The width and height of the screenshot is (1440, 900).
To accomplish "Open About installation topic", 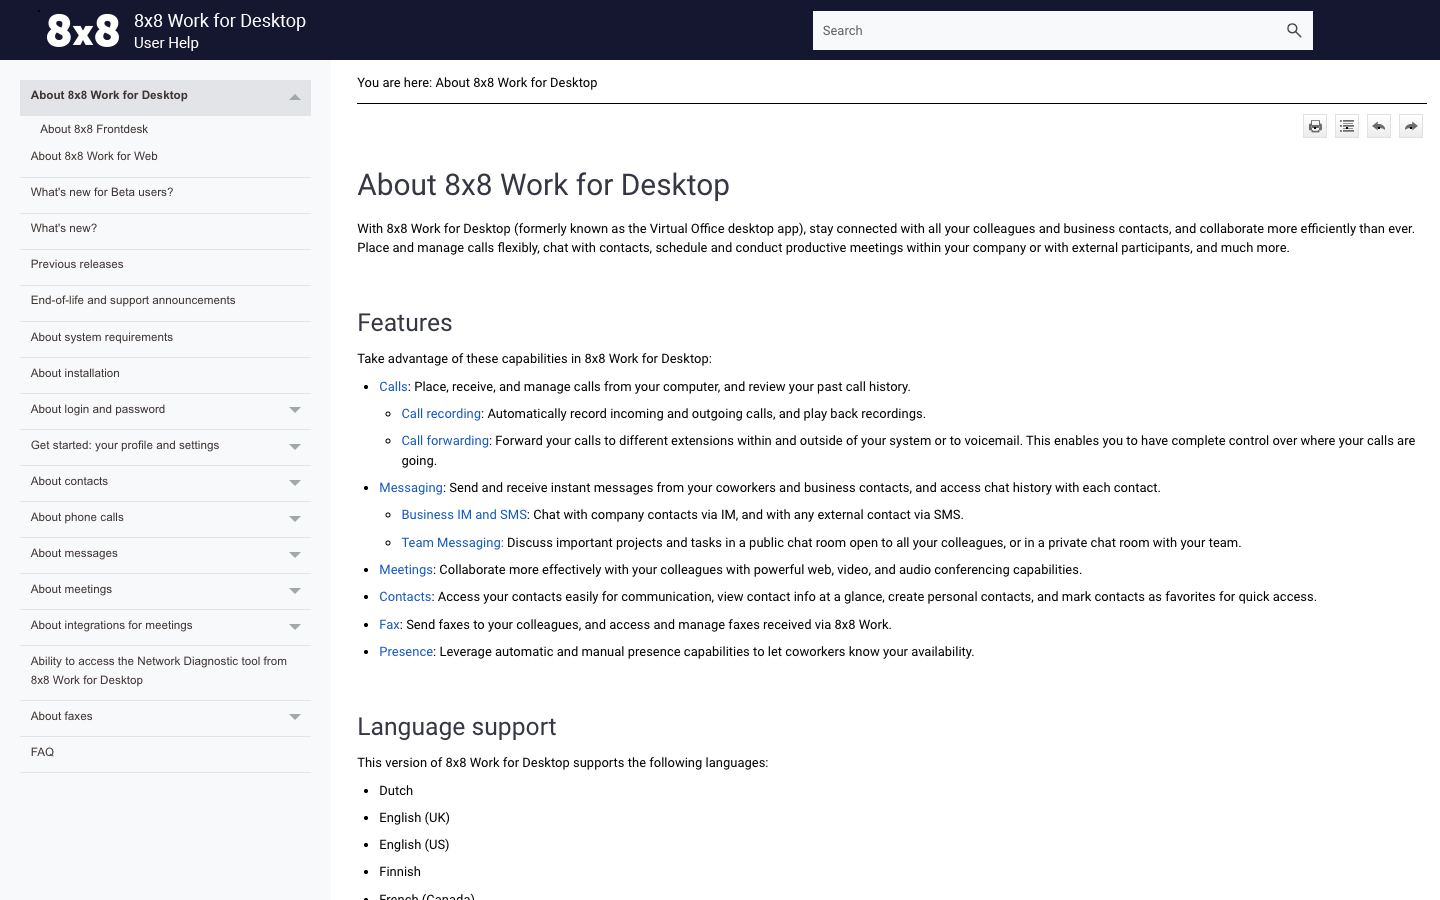I will (75, 373).
